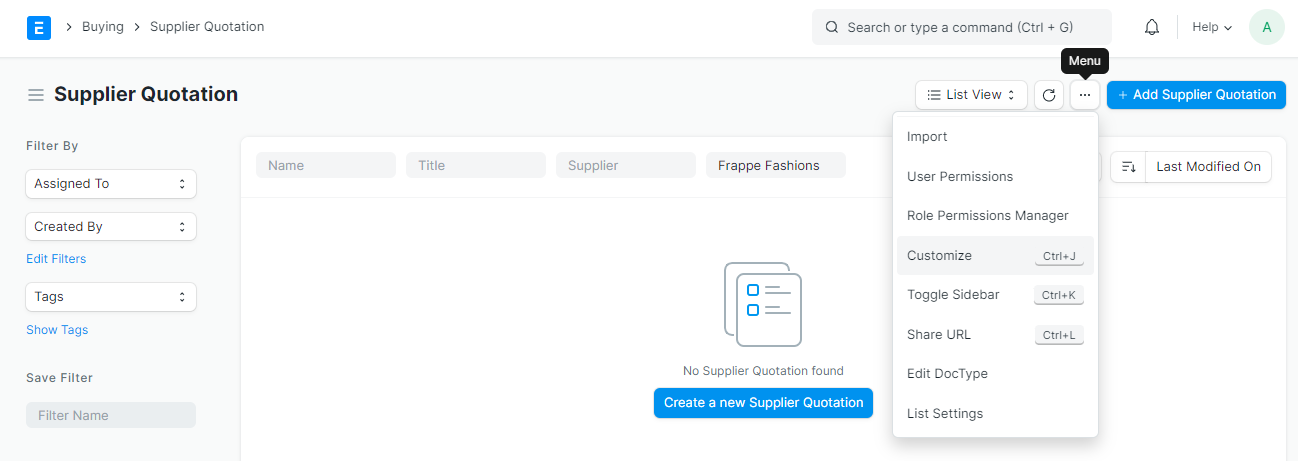Open the Assigned To dropdown
This screenshot has height=461, width=1298.
click(110, 184)
